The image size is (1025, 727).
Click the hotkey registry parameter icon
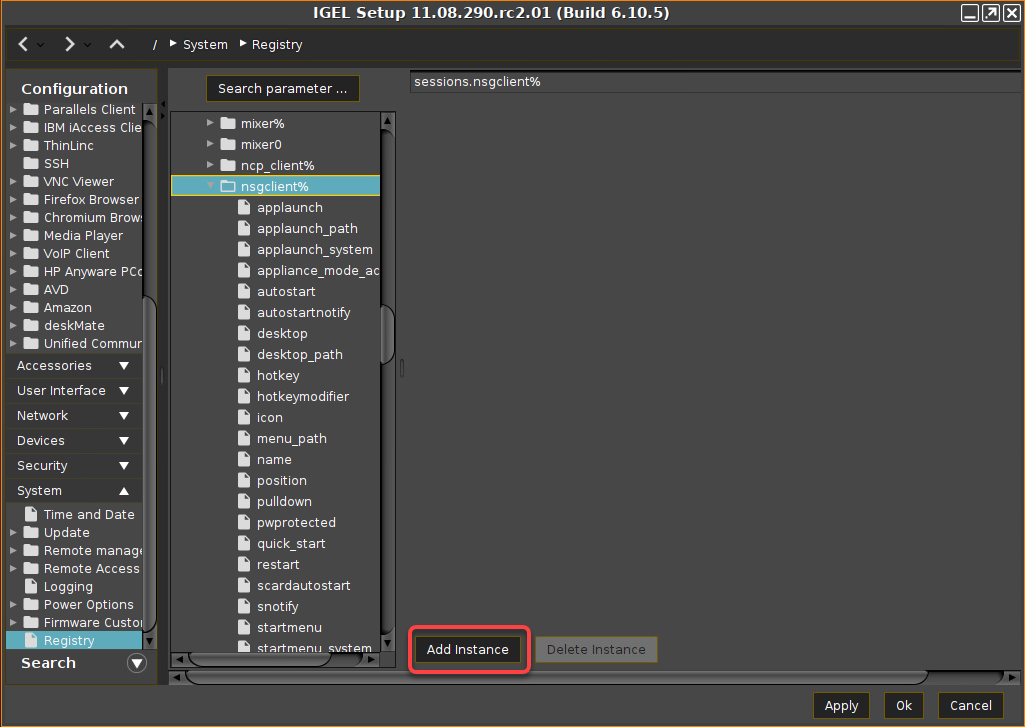coord(243,375)
